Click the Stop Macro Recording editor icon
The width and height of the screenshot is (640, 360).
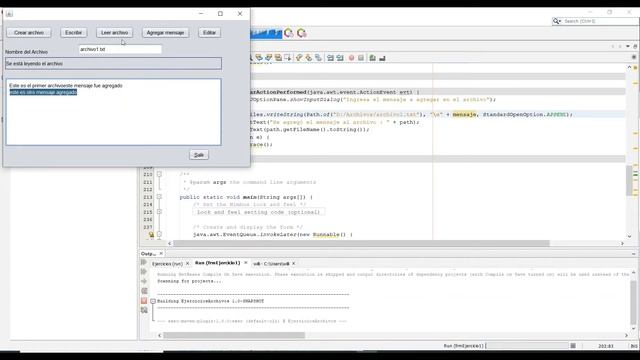click(x=361, y=58)
